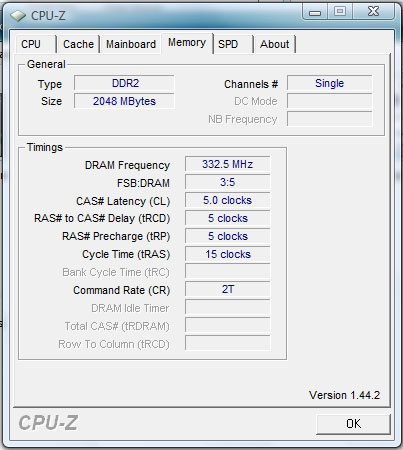Close the CPU-Z window
The image size is (403, 450).
pyautogui.click(x=373, y=12)
